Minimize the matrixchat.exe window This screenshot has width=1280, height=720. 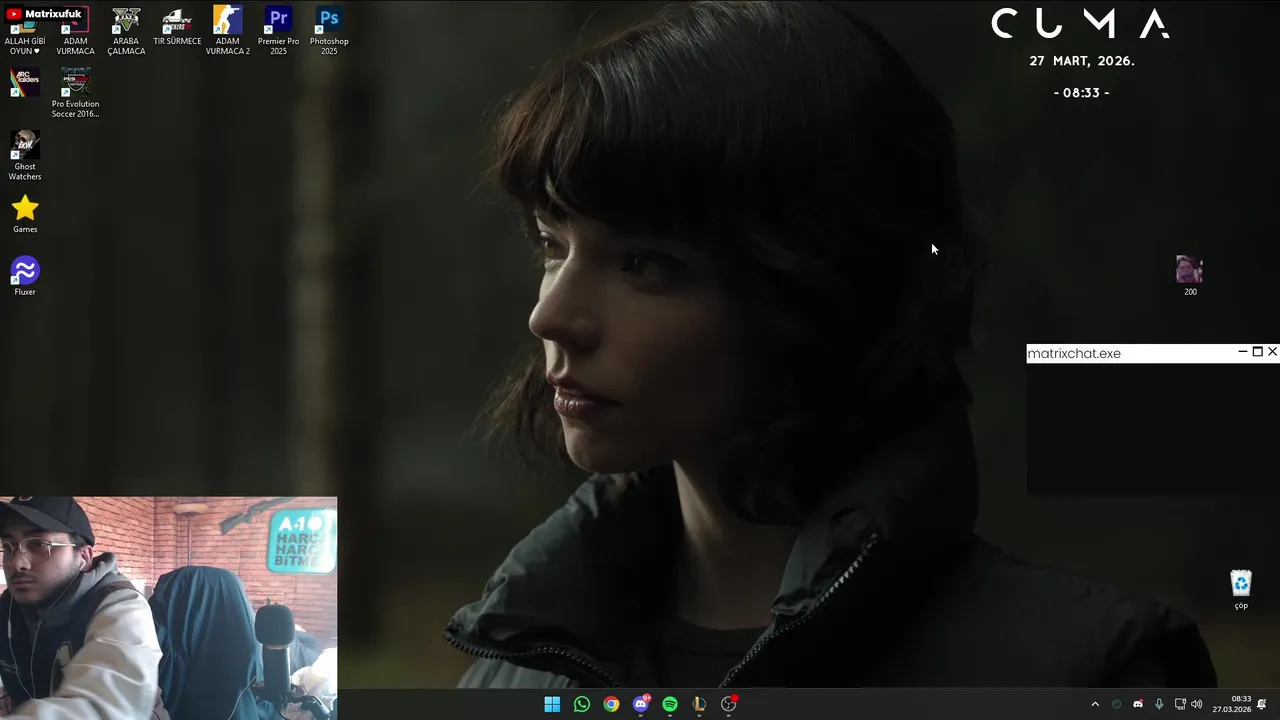click(1243, 352)
